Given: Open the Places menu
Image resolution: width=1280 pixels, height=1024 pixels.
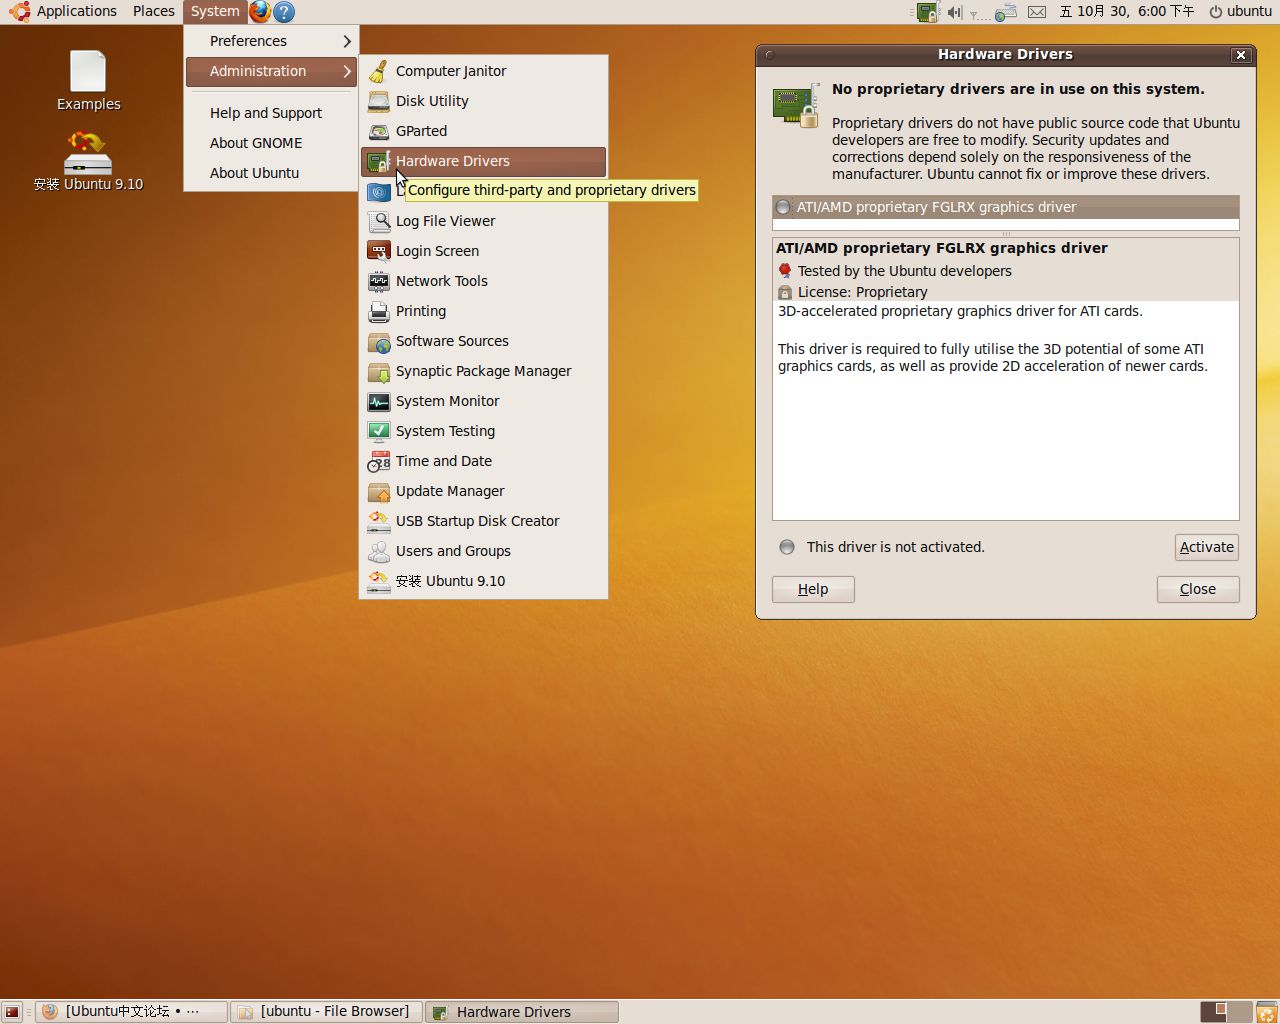Looking at the screenshot, I should click(x=154, y=12).
